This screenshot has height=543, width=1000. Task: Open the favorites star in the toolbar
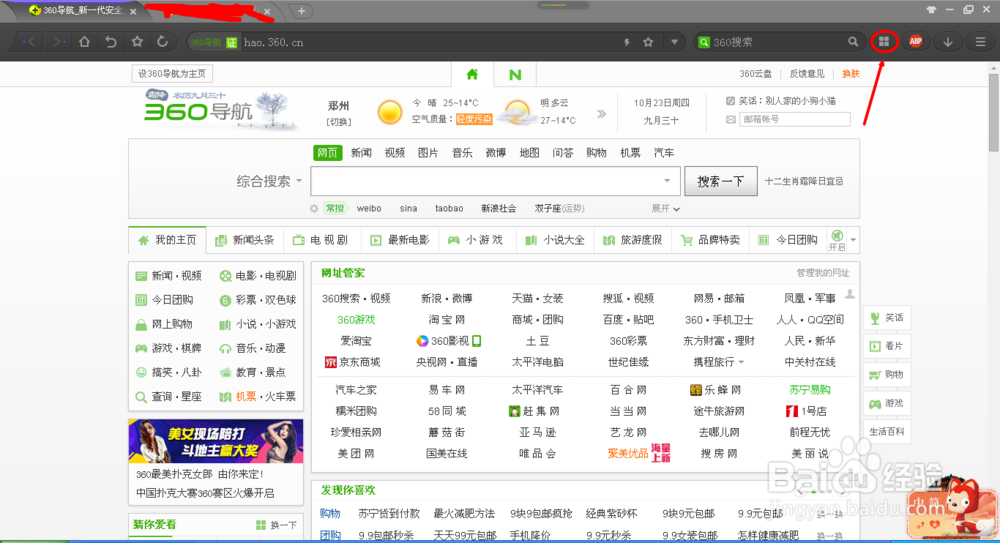[137, 42]
